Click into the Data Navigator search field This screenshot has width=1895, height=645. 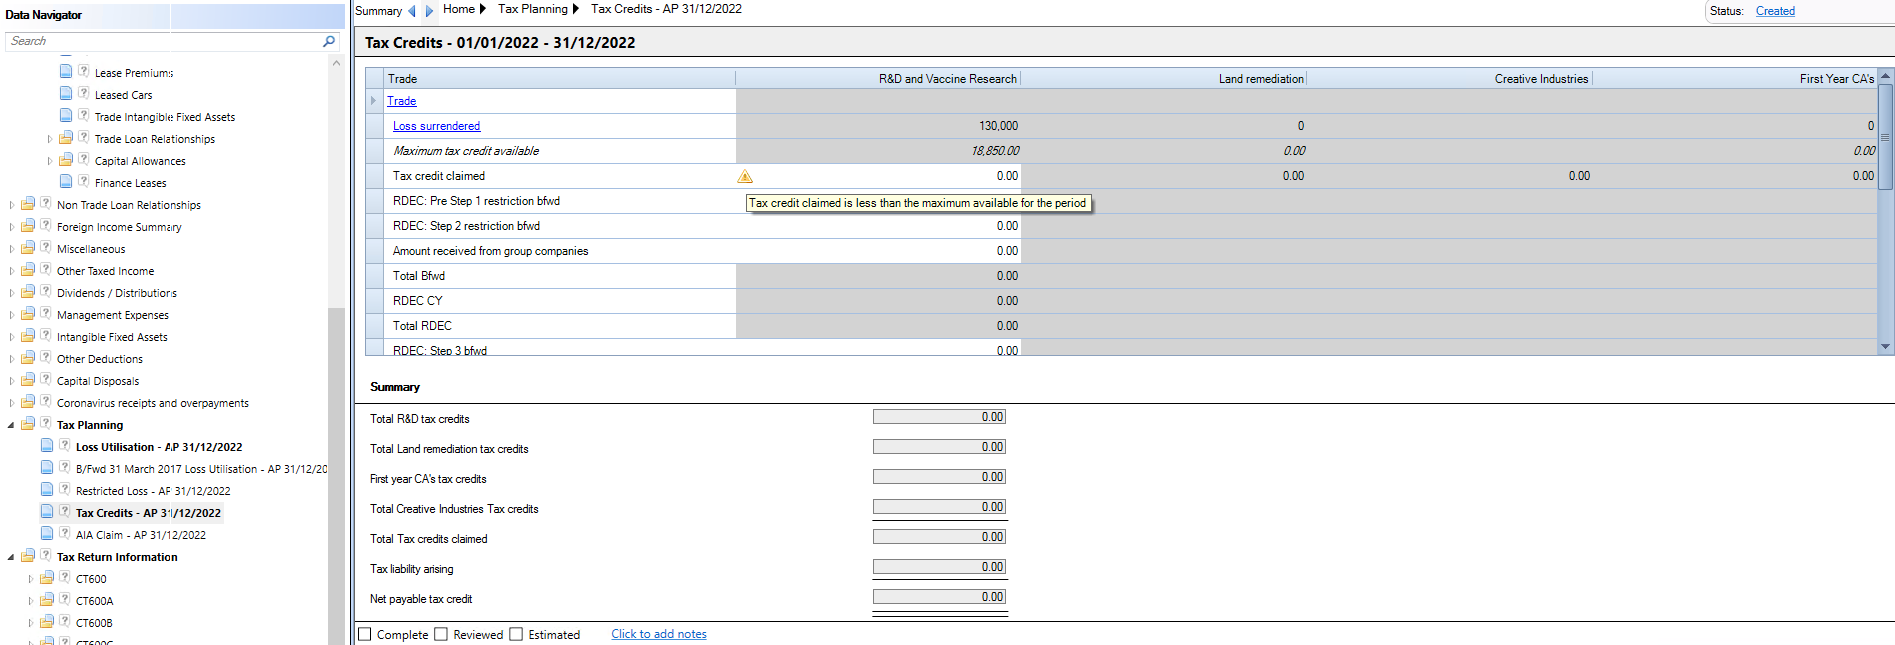(165, 41)
